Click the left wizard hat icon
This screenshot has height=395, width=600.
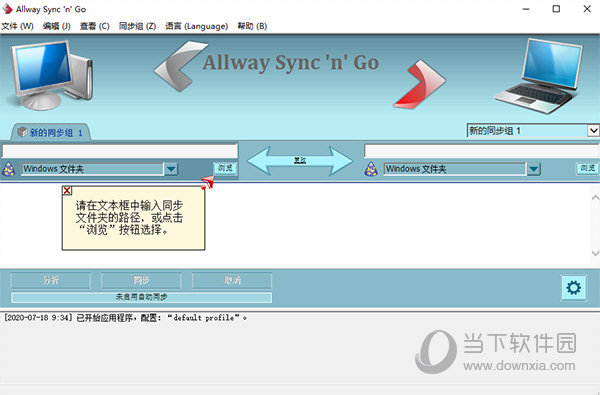[x=9, y=169]
